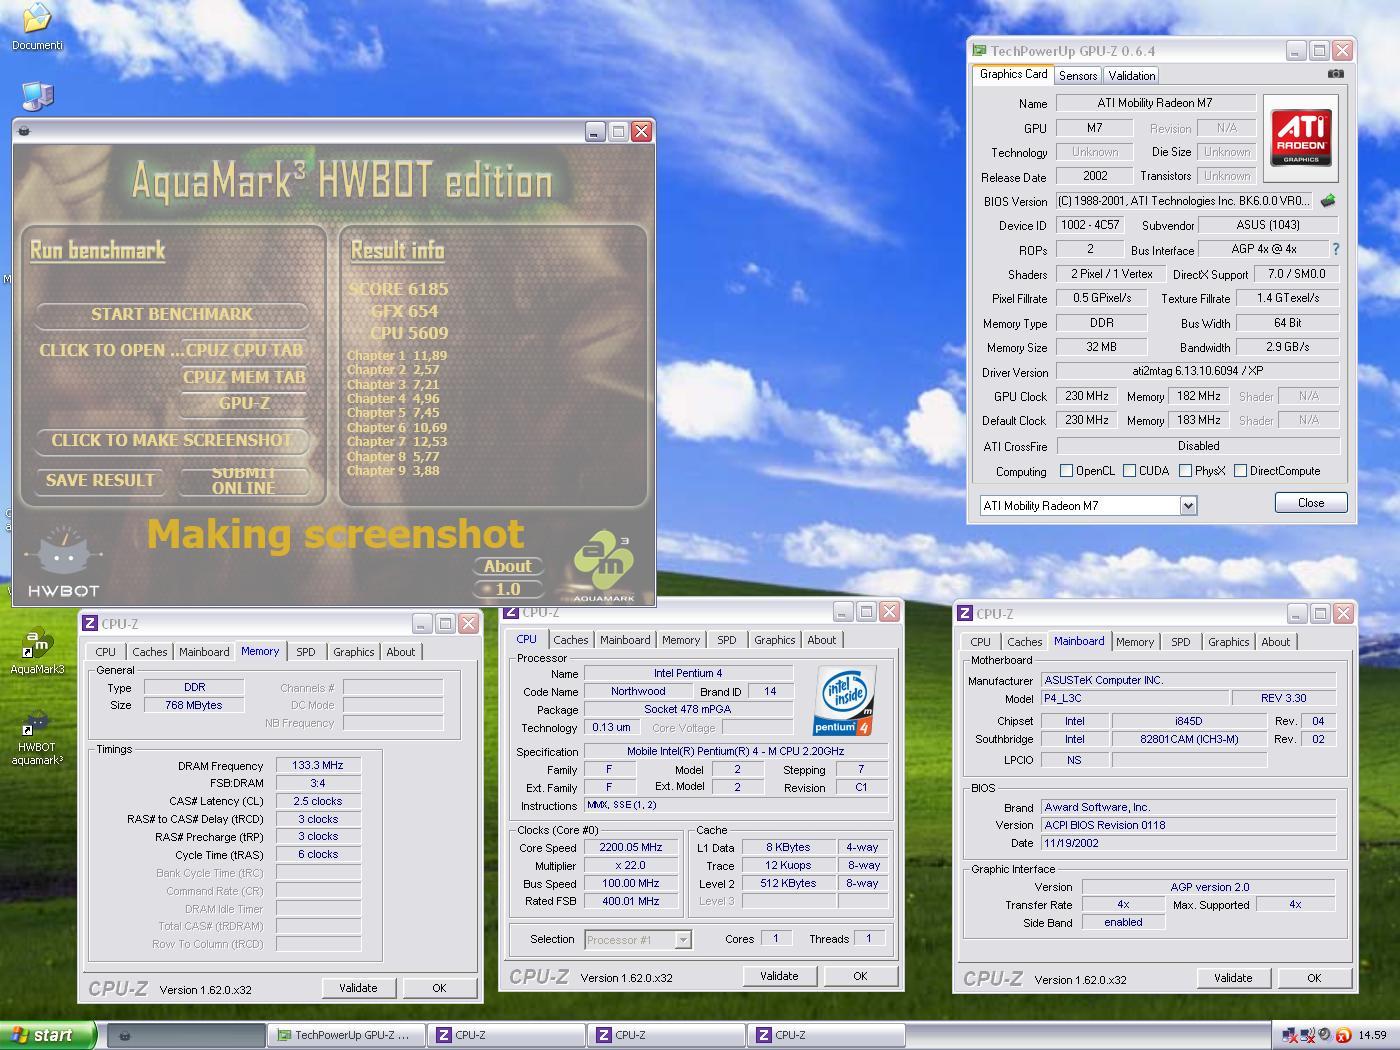Viewport: 1400px width, 1050px height.
Task: Switch to the Sensors tab in GPU-Z
Action: pos(1078,76)
